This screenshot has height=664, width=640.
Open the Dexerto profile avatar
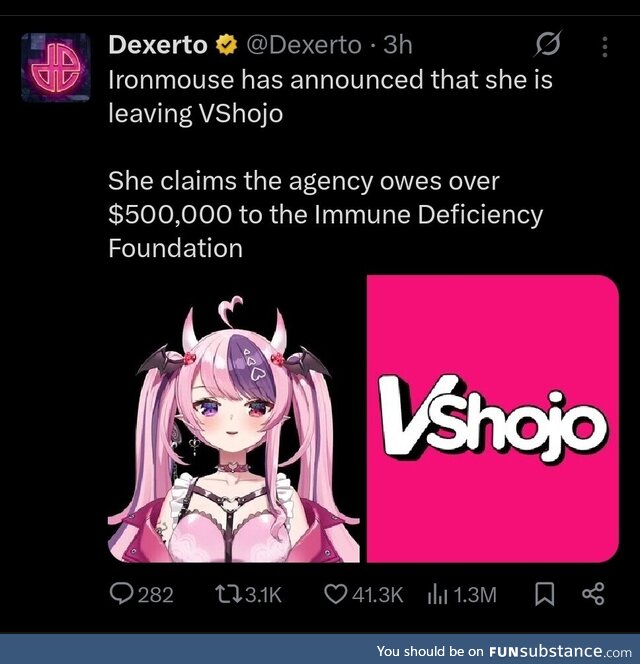pos(55,67)
